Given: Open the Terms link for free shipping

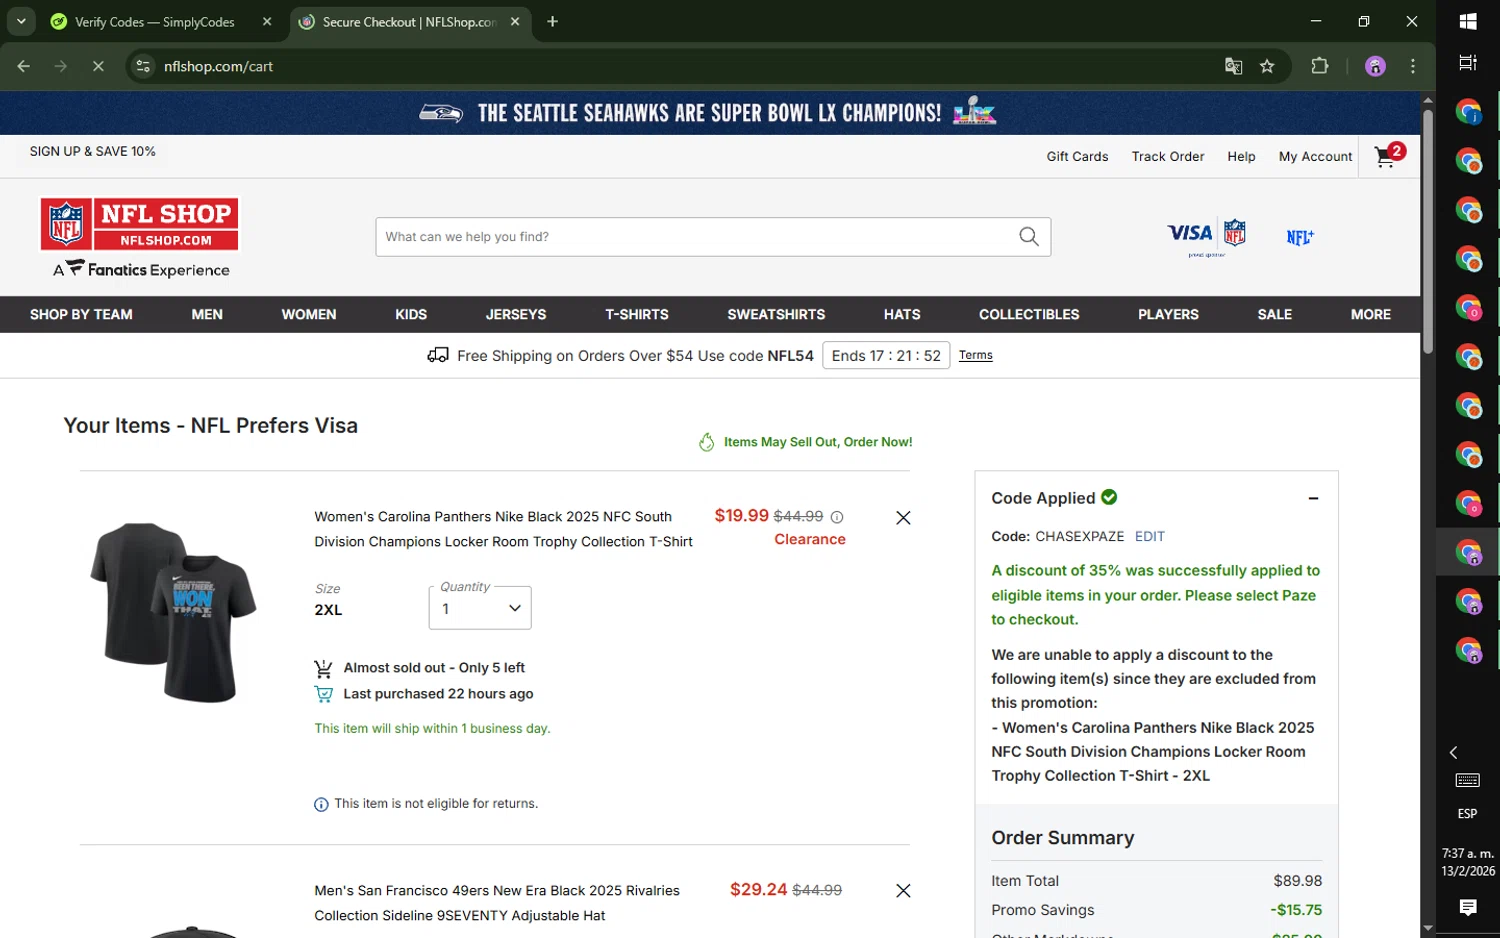Looking at the screenshot, I should (976, 355).
